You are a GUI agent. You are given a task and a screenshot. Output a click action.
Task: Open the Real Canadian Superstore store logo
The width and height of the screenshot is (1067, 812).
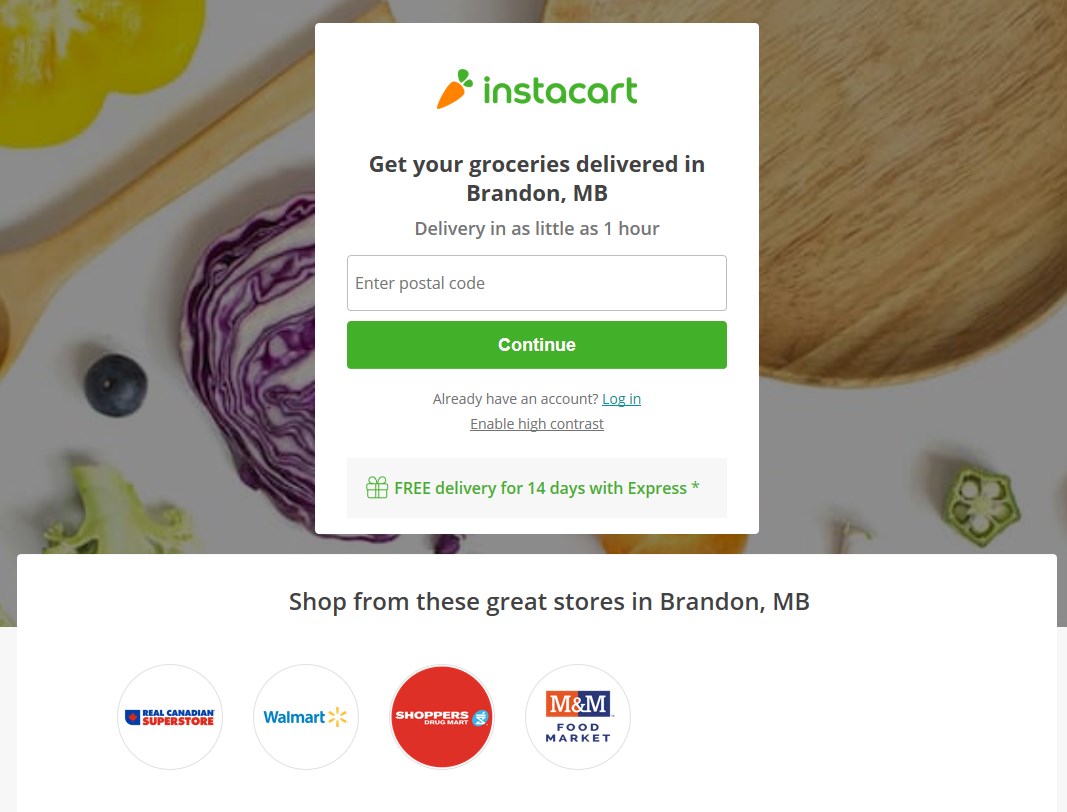coord(170,717)
